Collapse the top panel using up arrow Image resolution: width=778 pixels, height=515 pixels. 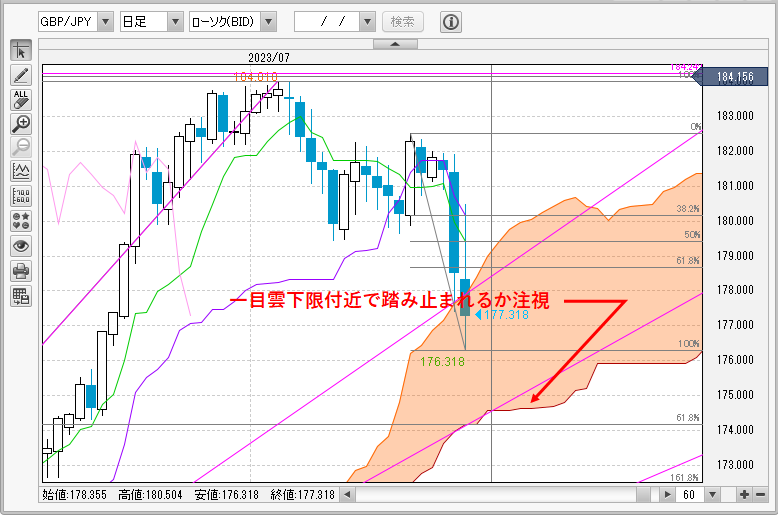(x=395, y=44)
